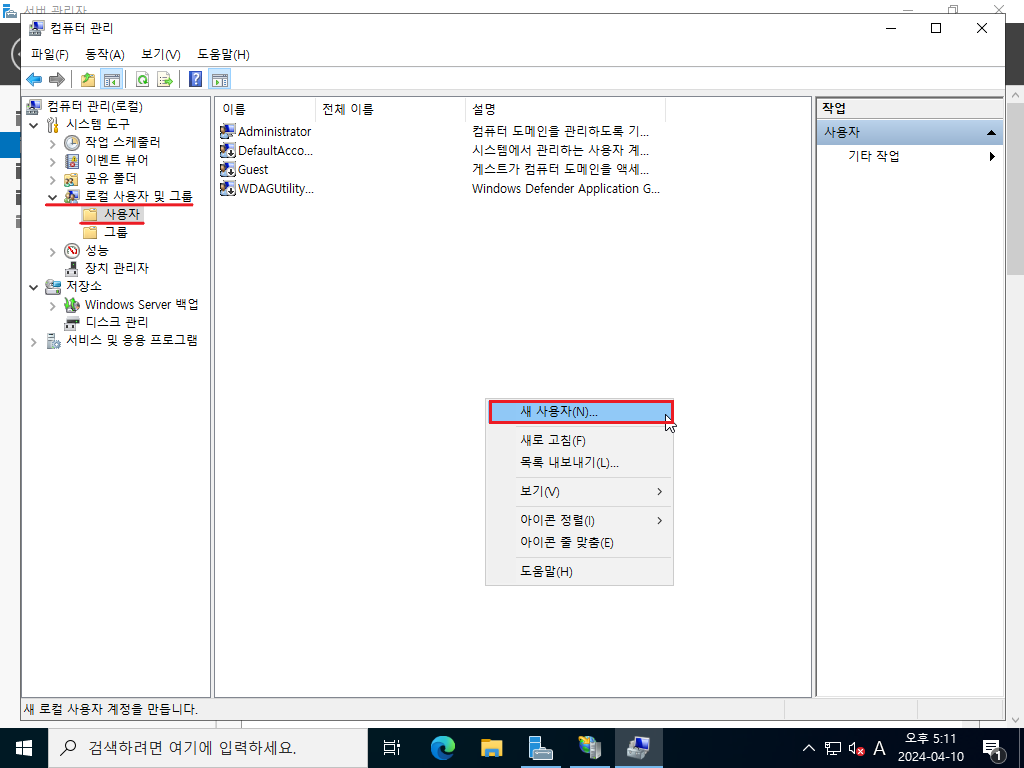Choose 새로 고침(F) from context menu
The height and width of the screenshot is (768, 1024).
click(579, 440)
